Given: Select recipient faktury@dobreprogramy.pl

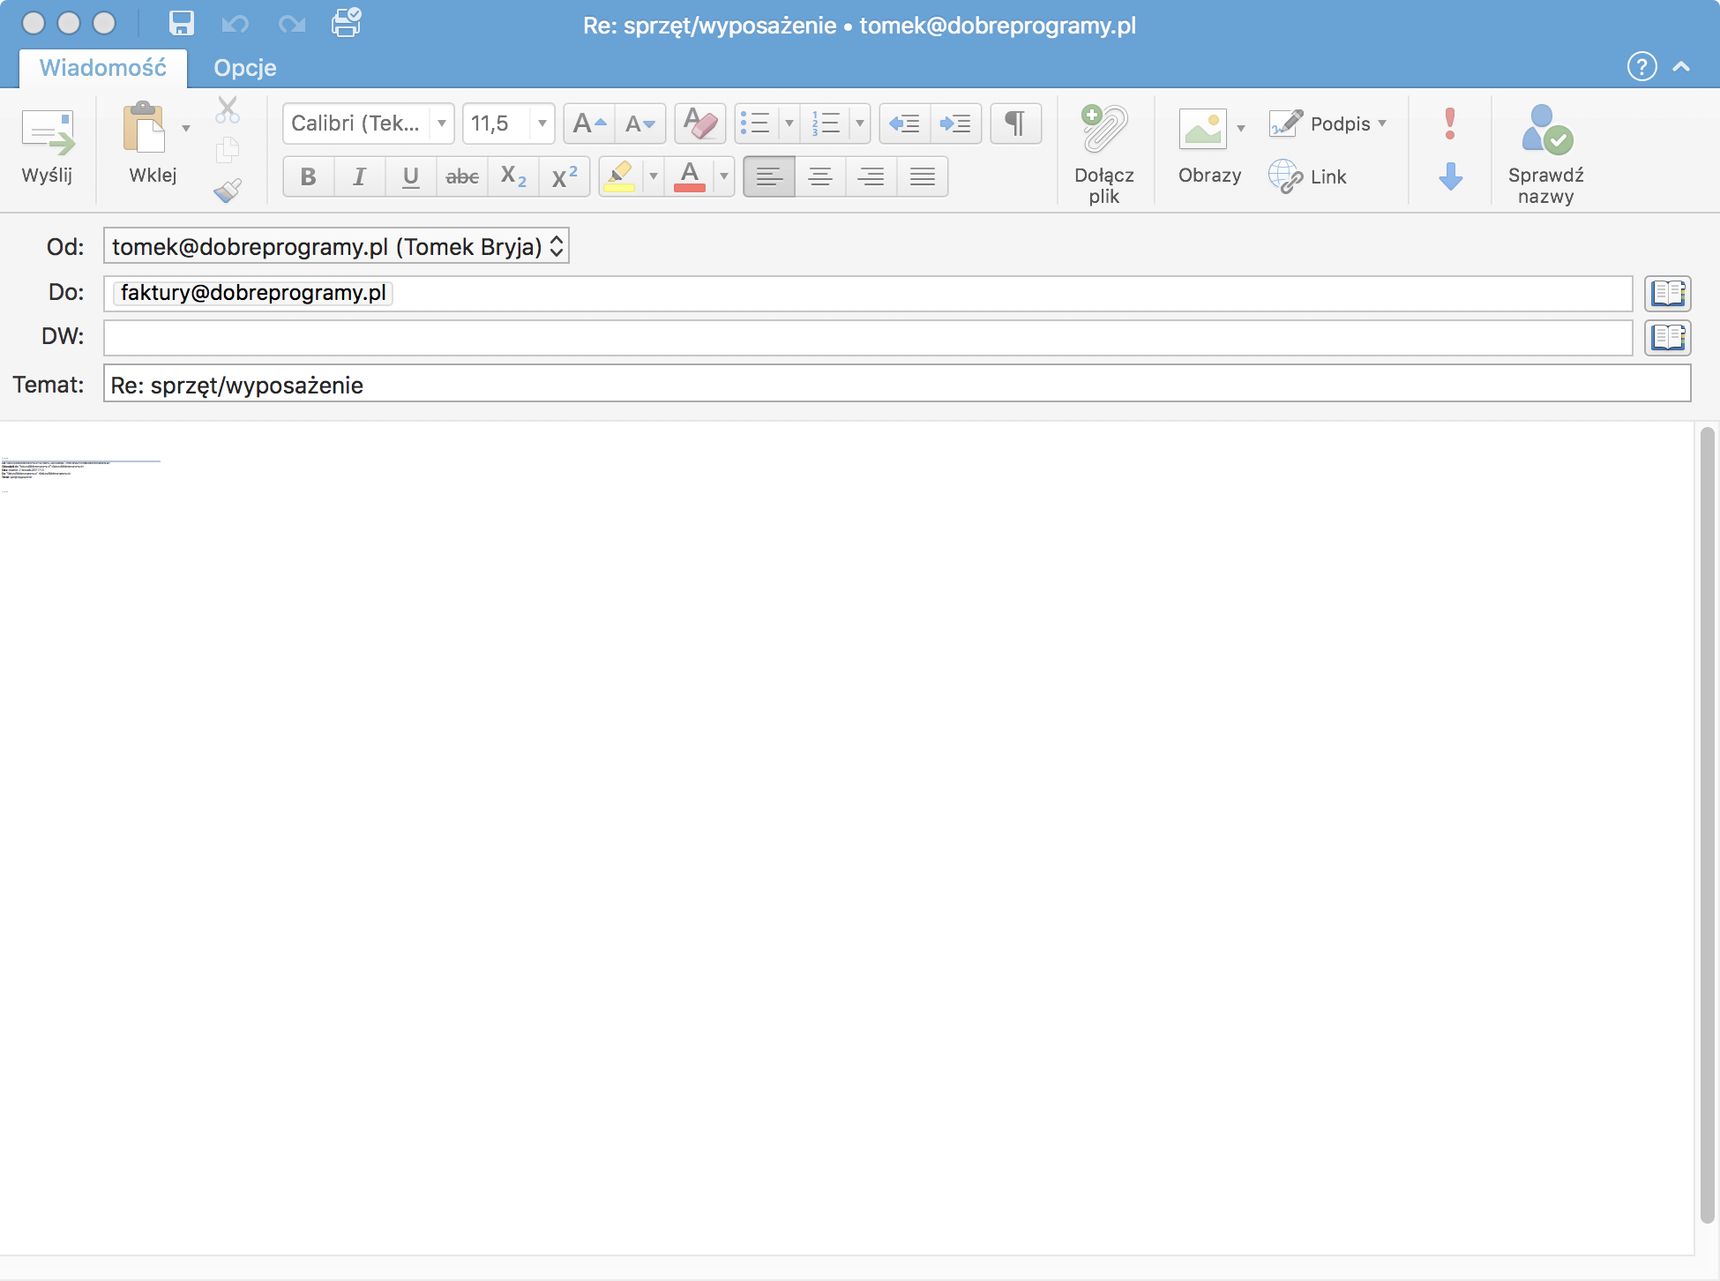Looking at the screenshot, I should (253, 292).
